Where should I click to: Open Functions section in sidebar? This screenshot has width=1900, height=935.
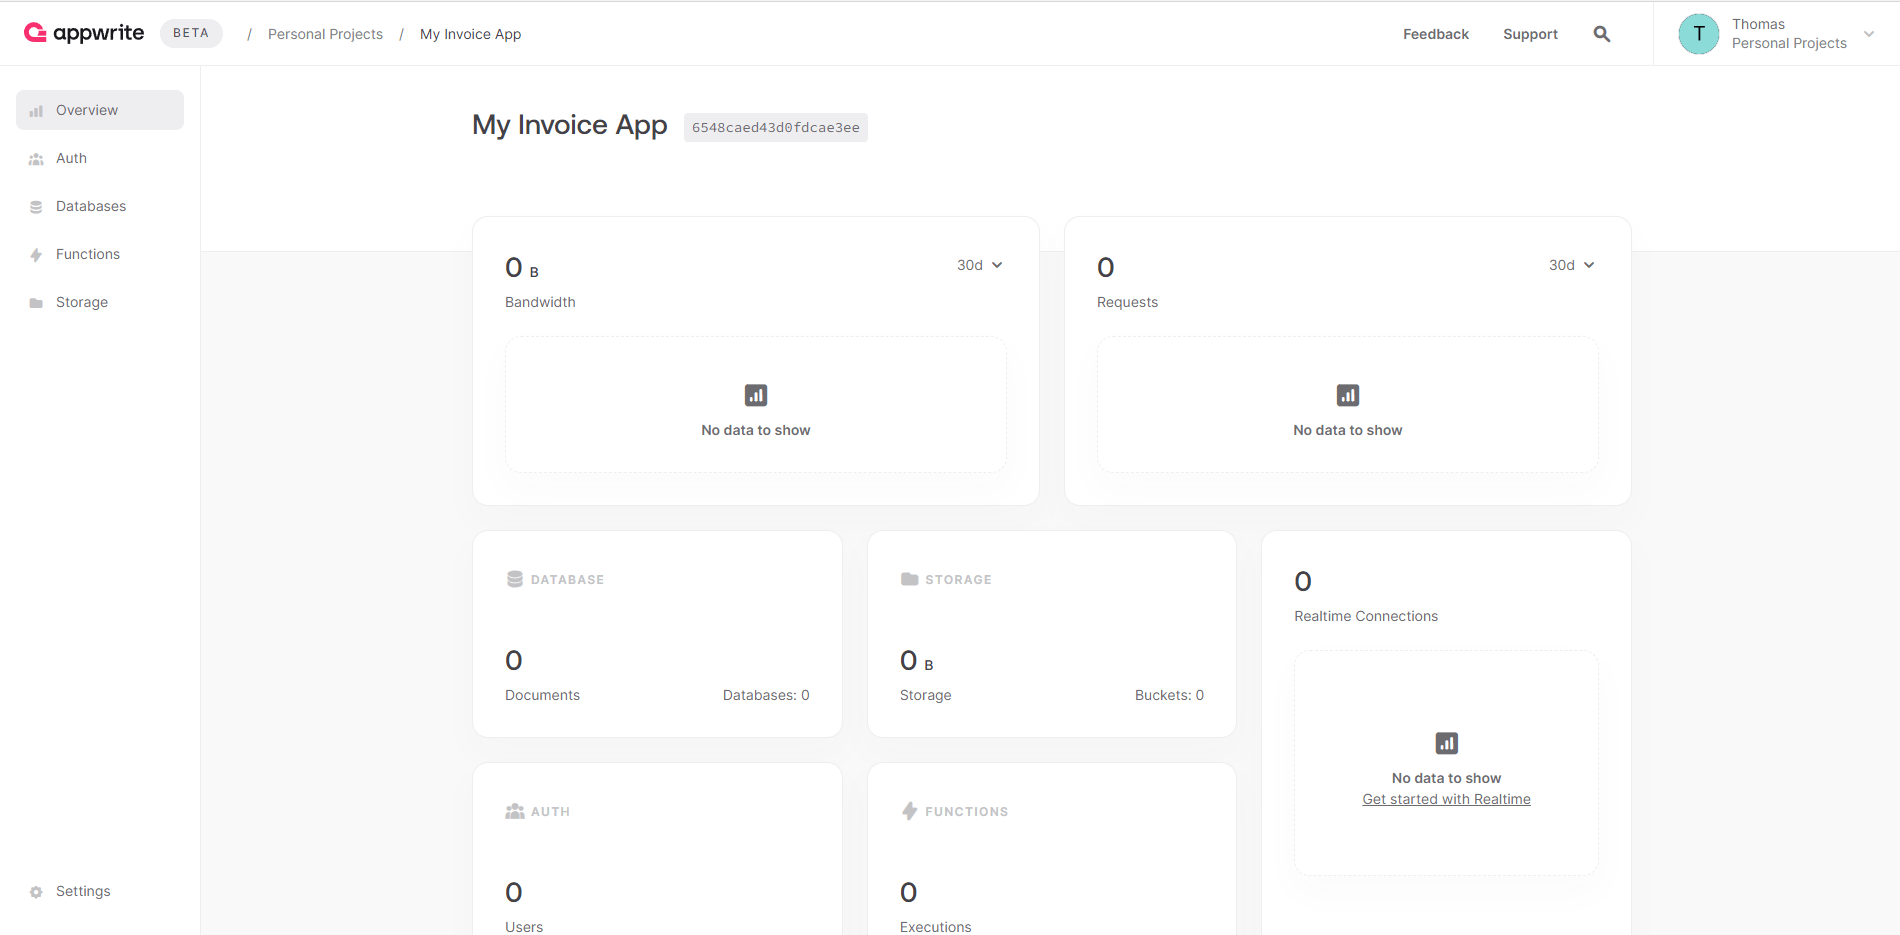100,254
